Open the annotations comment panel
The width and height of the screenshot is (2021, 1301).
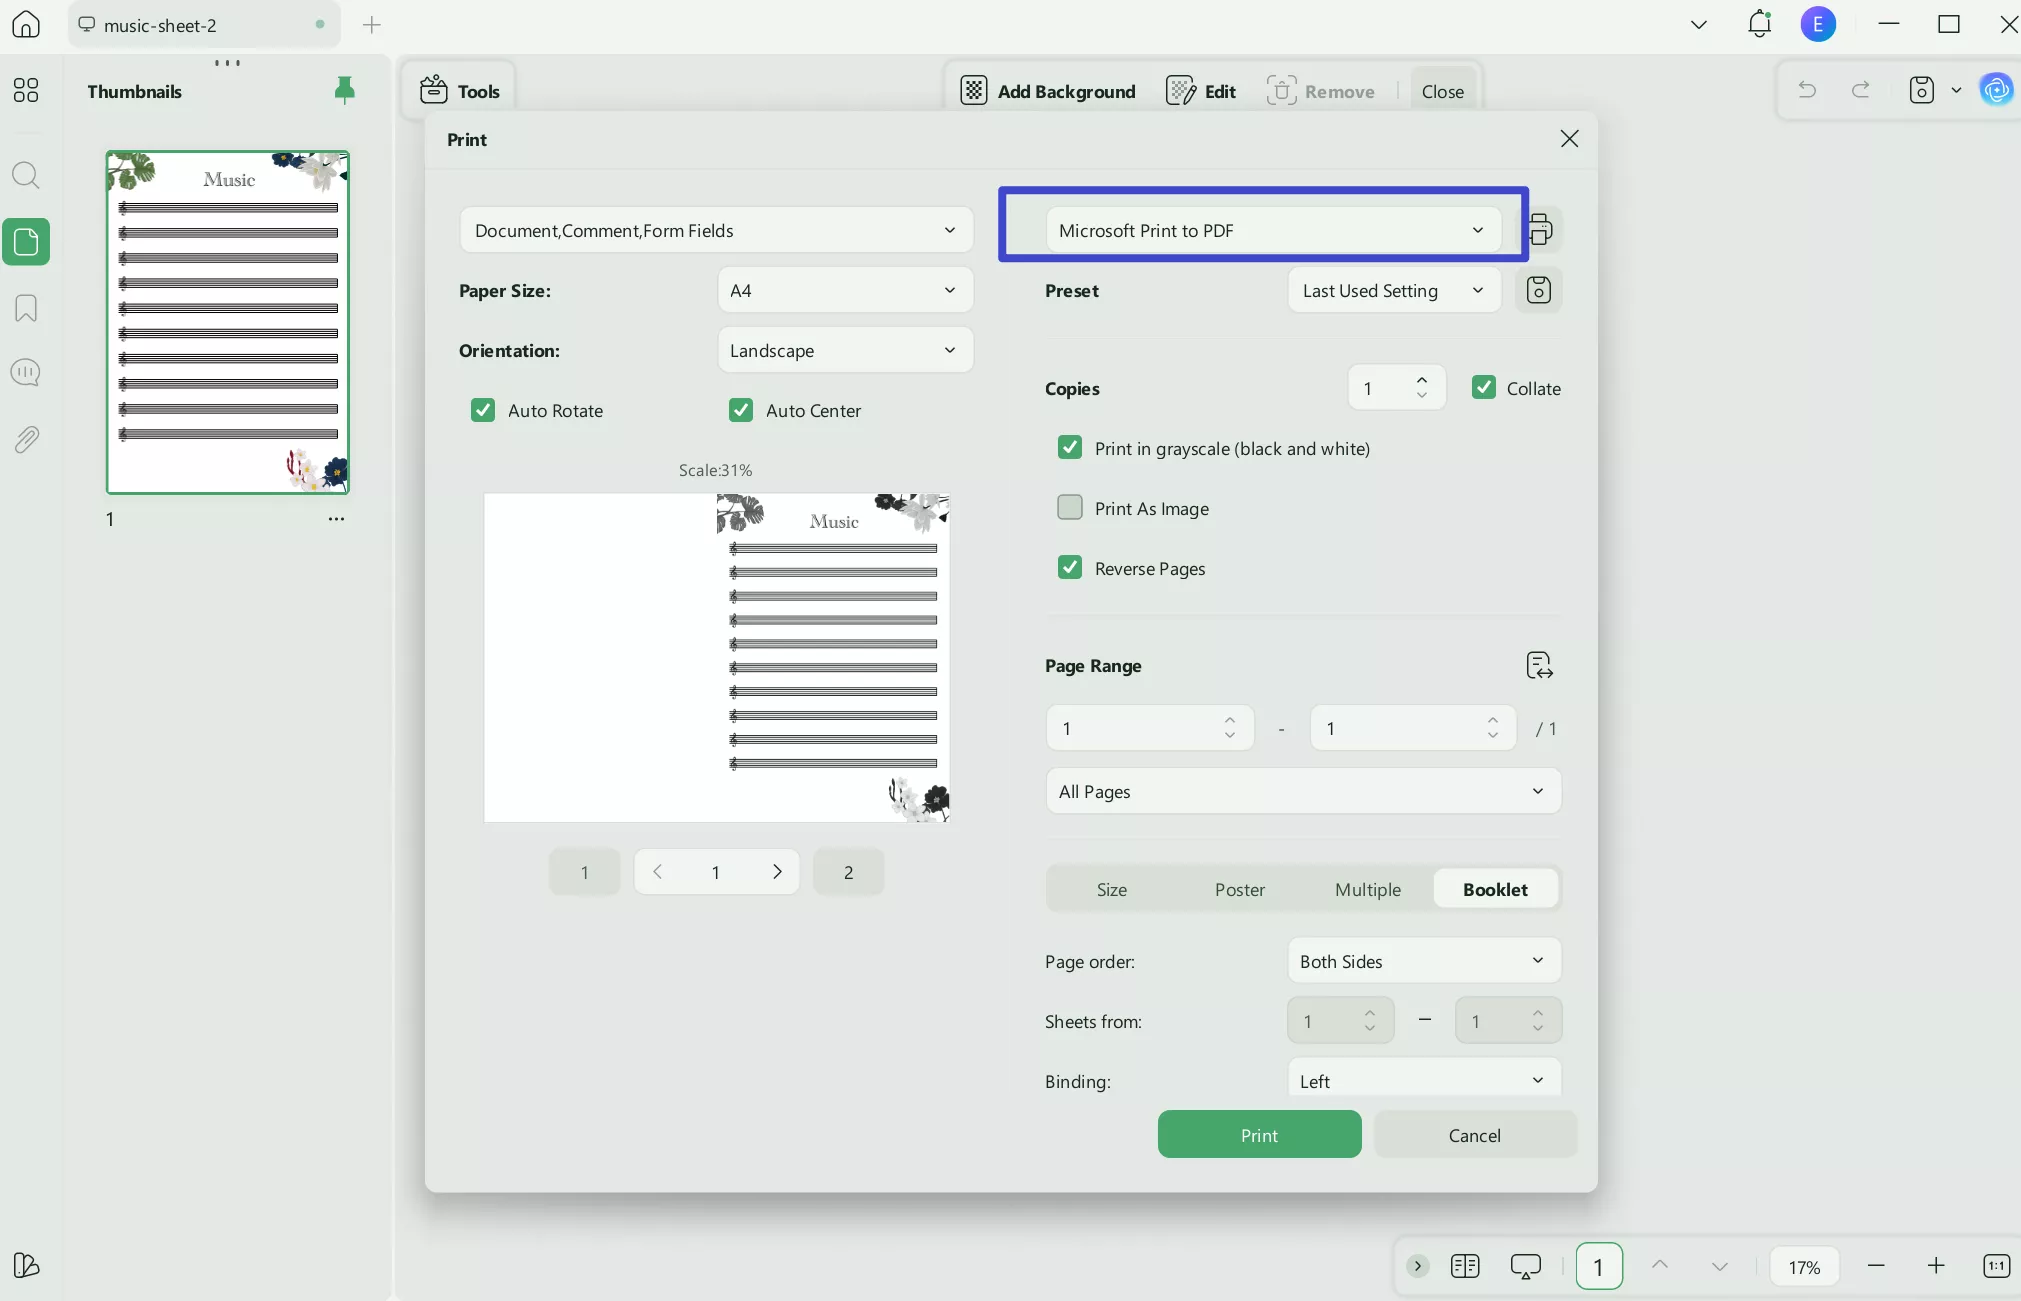point(26,372)
